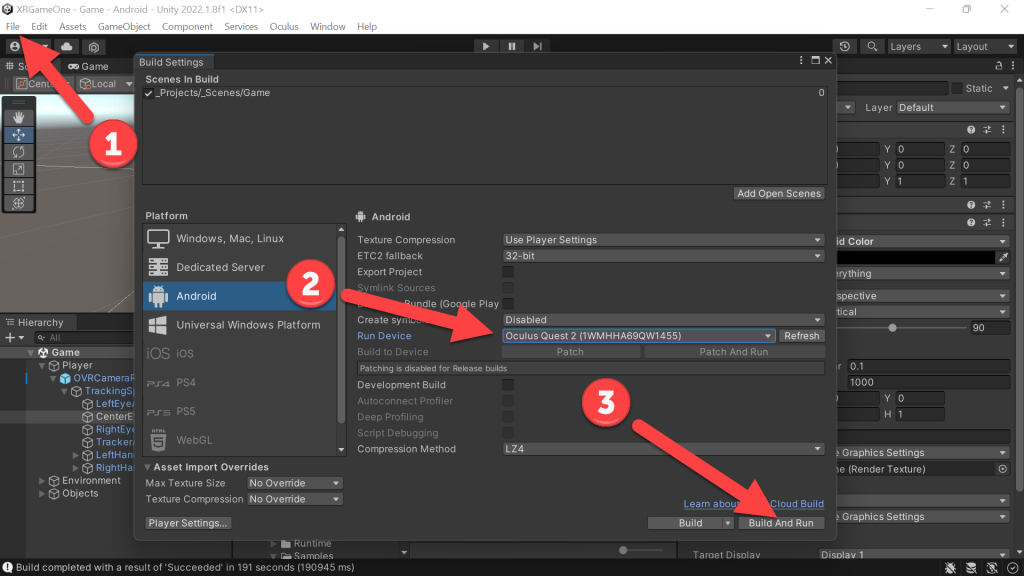This screenshot has height=576, width=1024.
Task: Click the black Background color swatch
Action: (x=916, y=257)
